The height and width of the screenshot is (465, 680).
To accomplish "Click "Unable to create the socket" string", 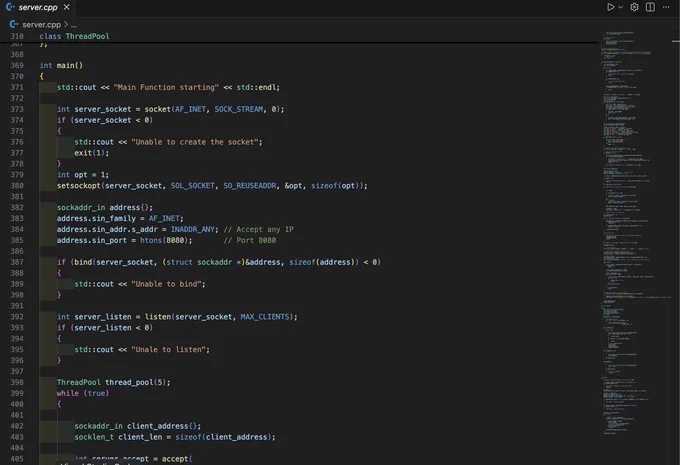I will [195, 142].
